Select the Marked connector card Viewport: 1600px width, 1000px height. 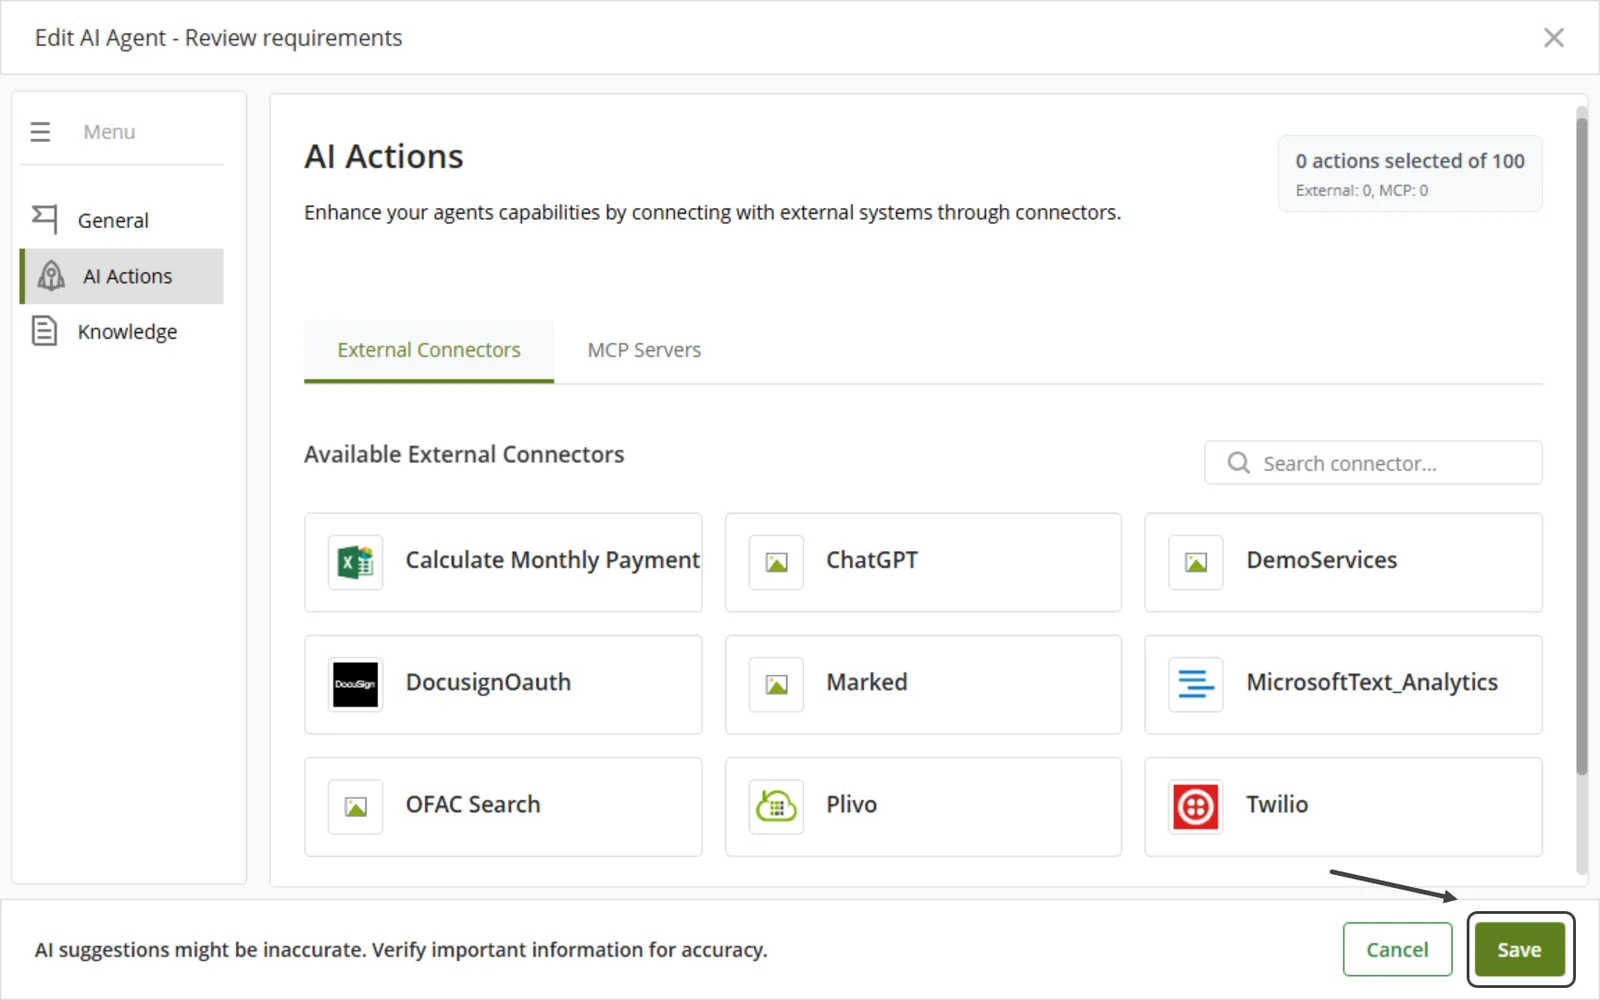923,684
